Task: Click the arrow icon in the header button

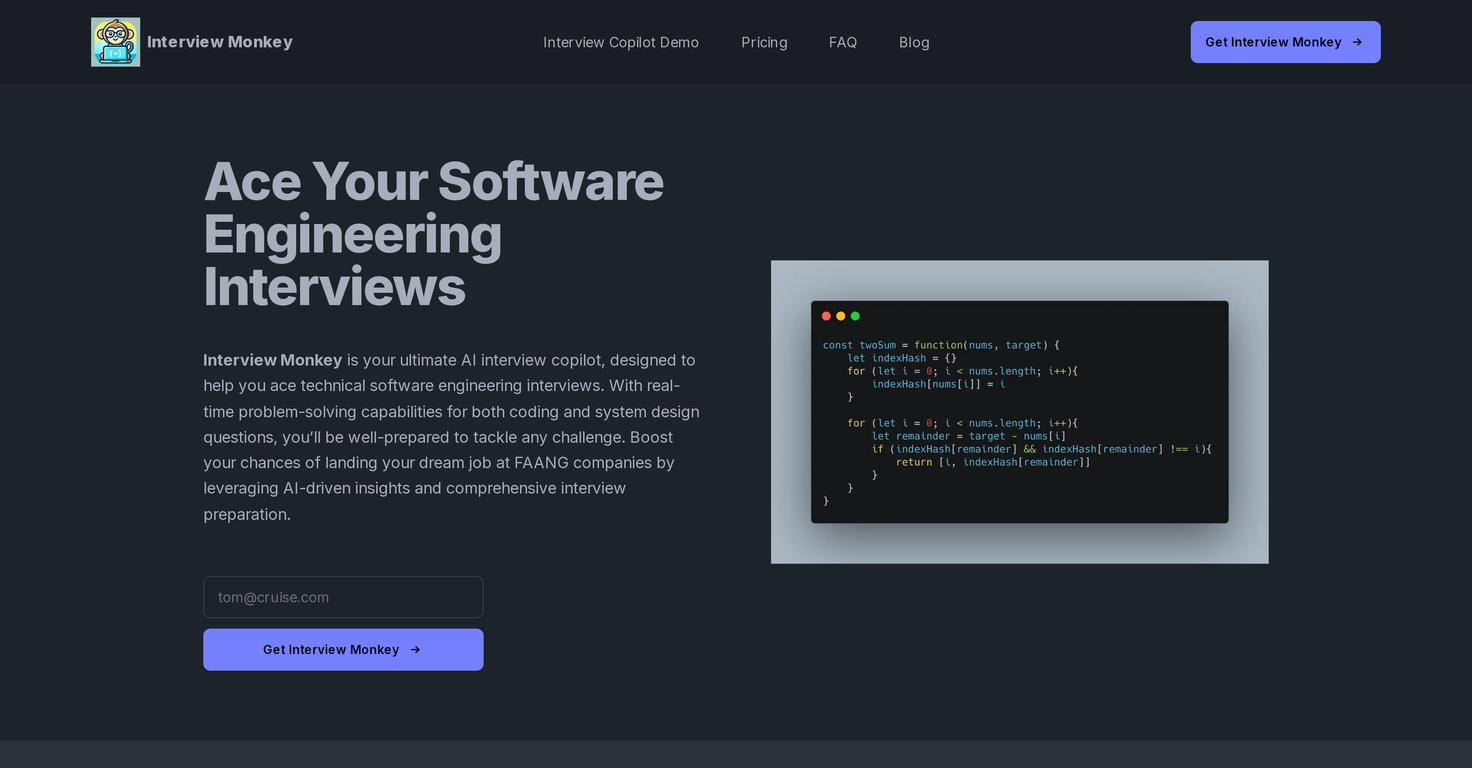Action: coord(1357,42)
